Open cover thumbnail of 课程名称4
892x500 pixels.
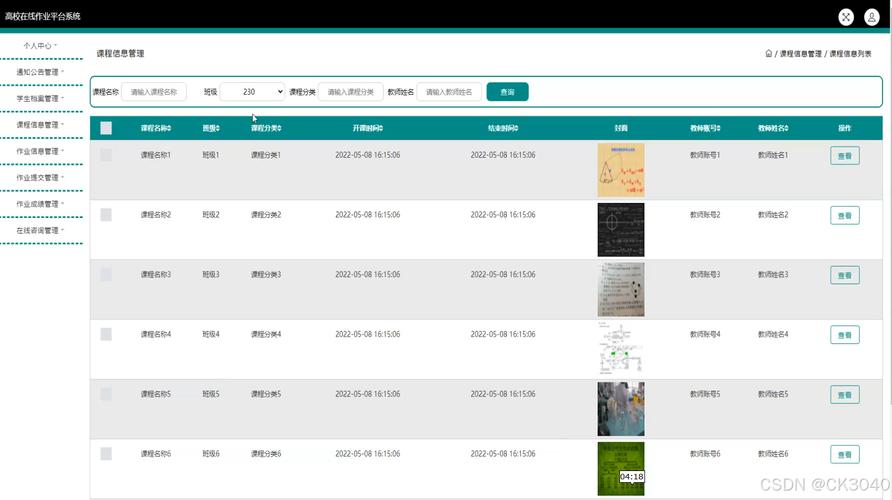pyautogui.click(x=621, y=349)
